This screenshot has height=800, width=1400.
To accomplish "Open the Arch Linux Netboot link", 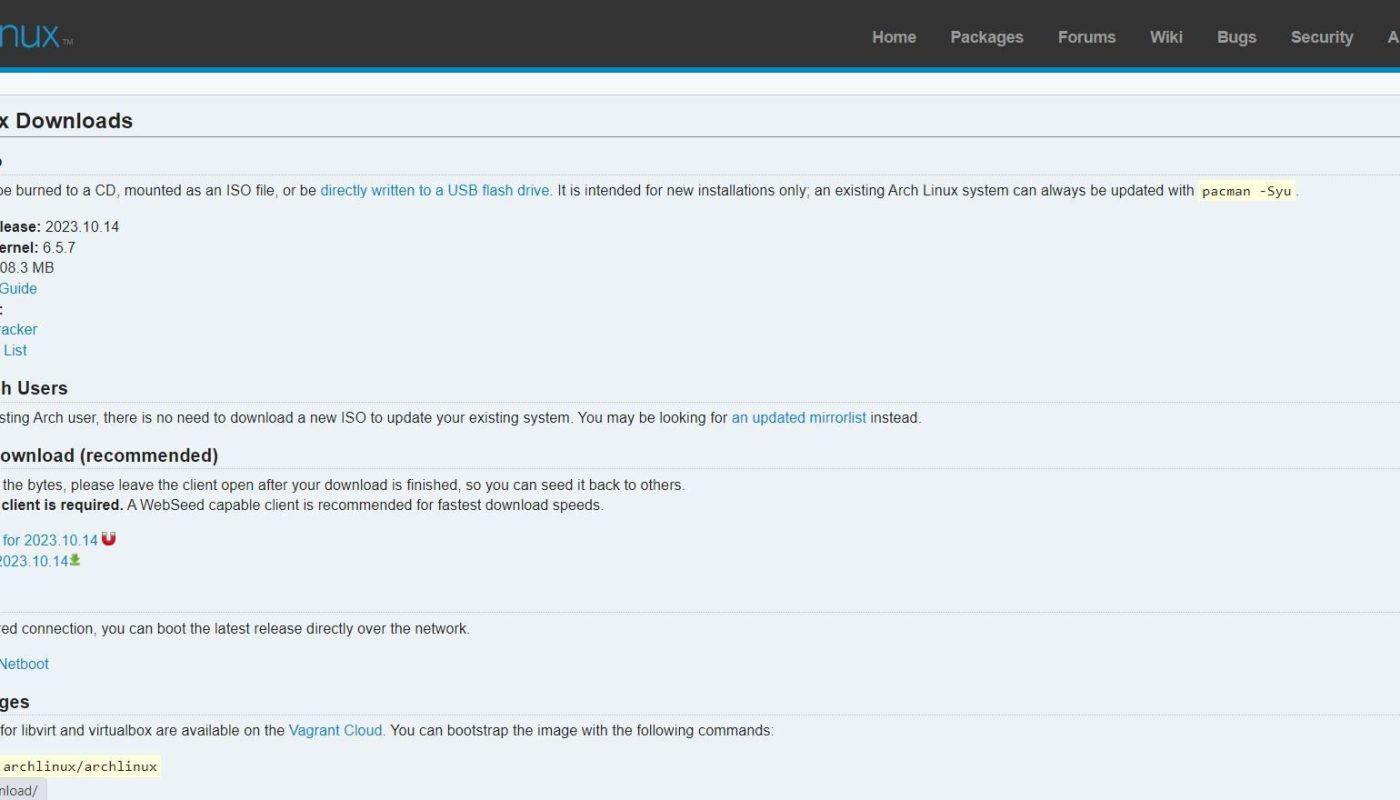I will click(x=24, y=664).
